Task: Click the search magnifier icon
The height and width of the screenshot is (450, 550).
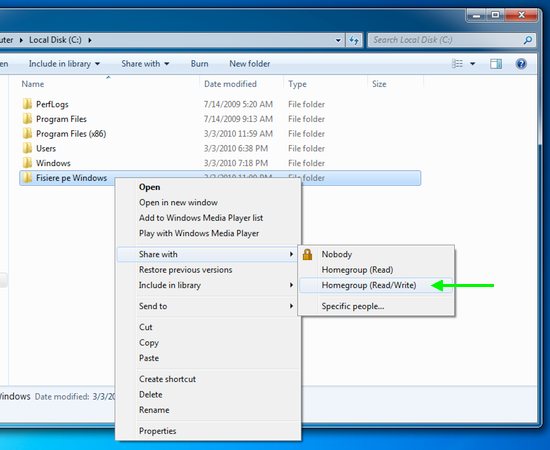Action: tap(528, 40)
